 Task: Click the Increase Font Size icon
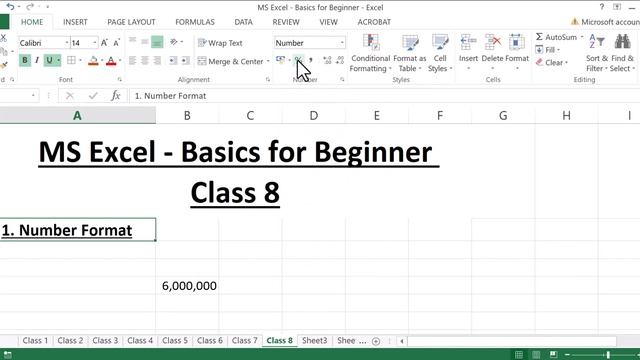[x=104, y=42]
